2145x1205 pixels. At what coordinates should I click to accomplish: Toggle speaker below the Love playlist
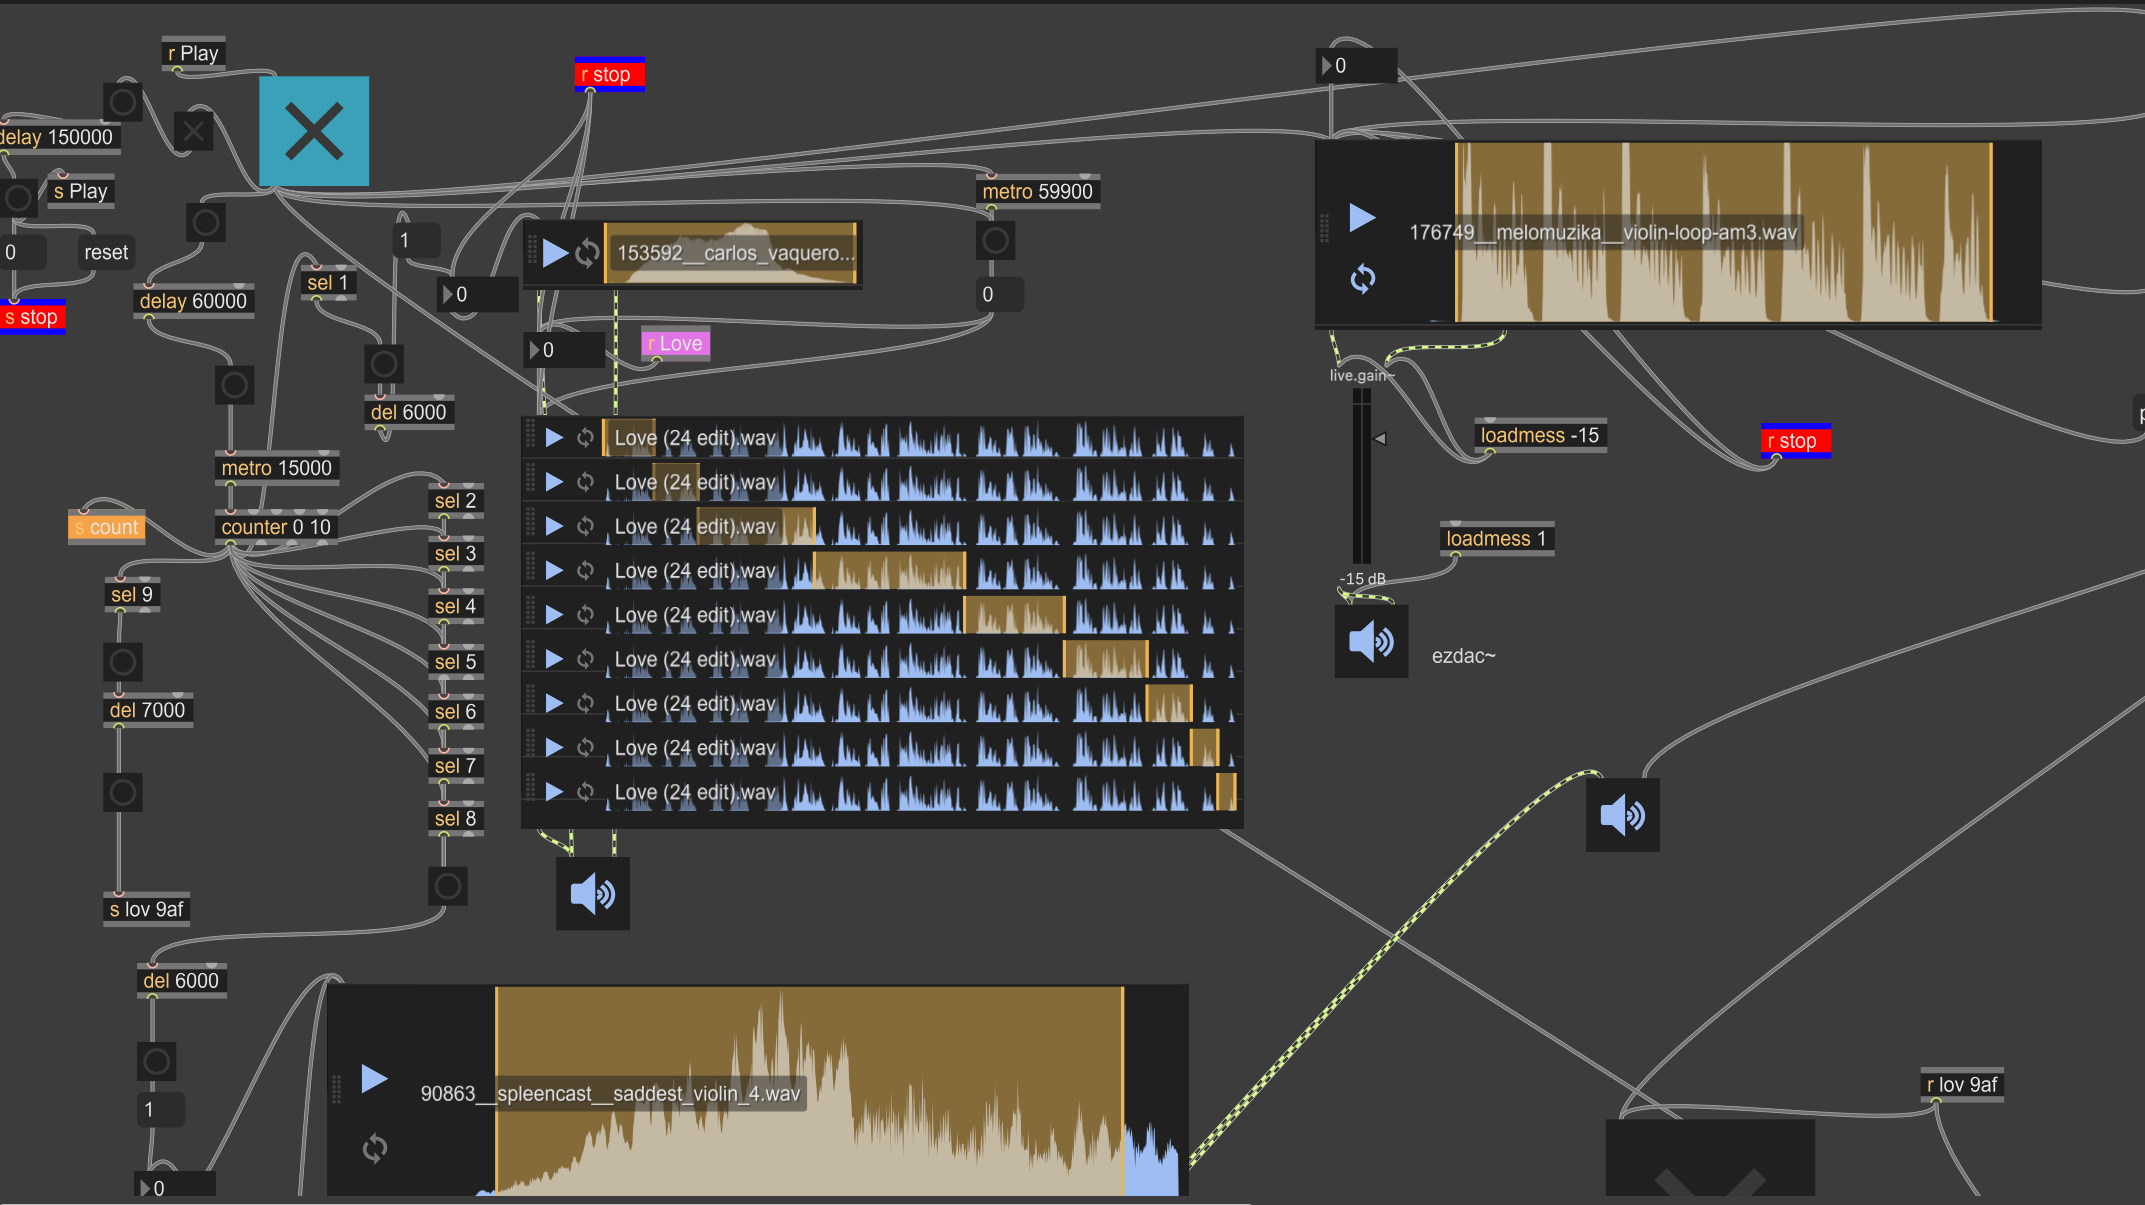[x=593, y=894]
